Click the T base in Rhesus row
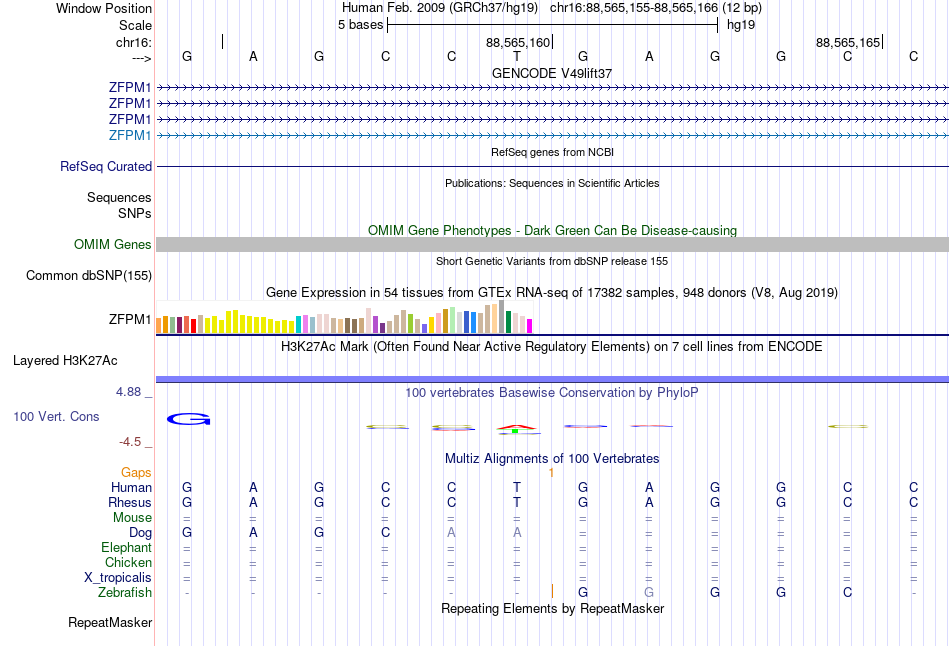The image size is (950, 646). (x=517, y=502)
